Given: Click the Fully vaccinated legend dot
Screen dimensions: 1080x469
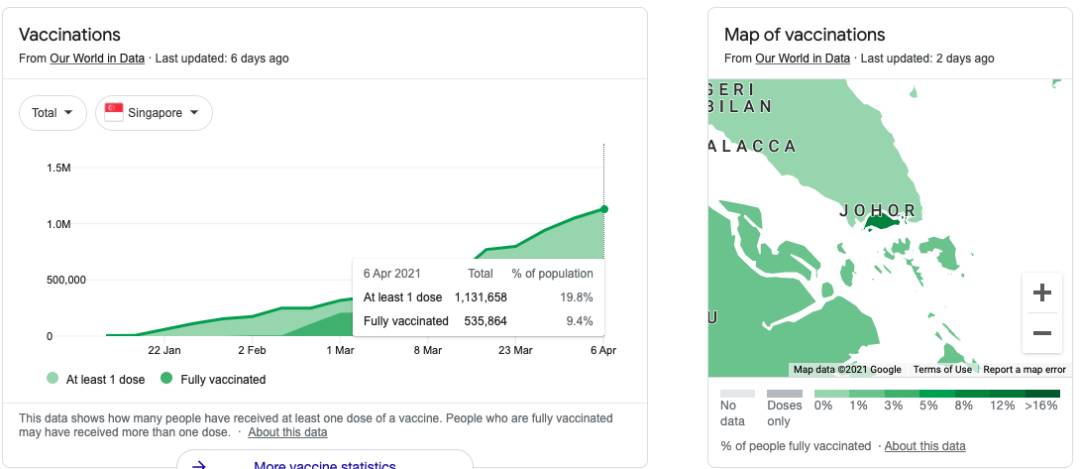Looking at the screenshot, I should (x=165, y=380).
